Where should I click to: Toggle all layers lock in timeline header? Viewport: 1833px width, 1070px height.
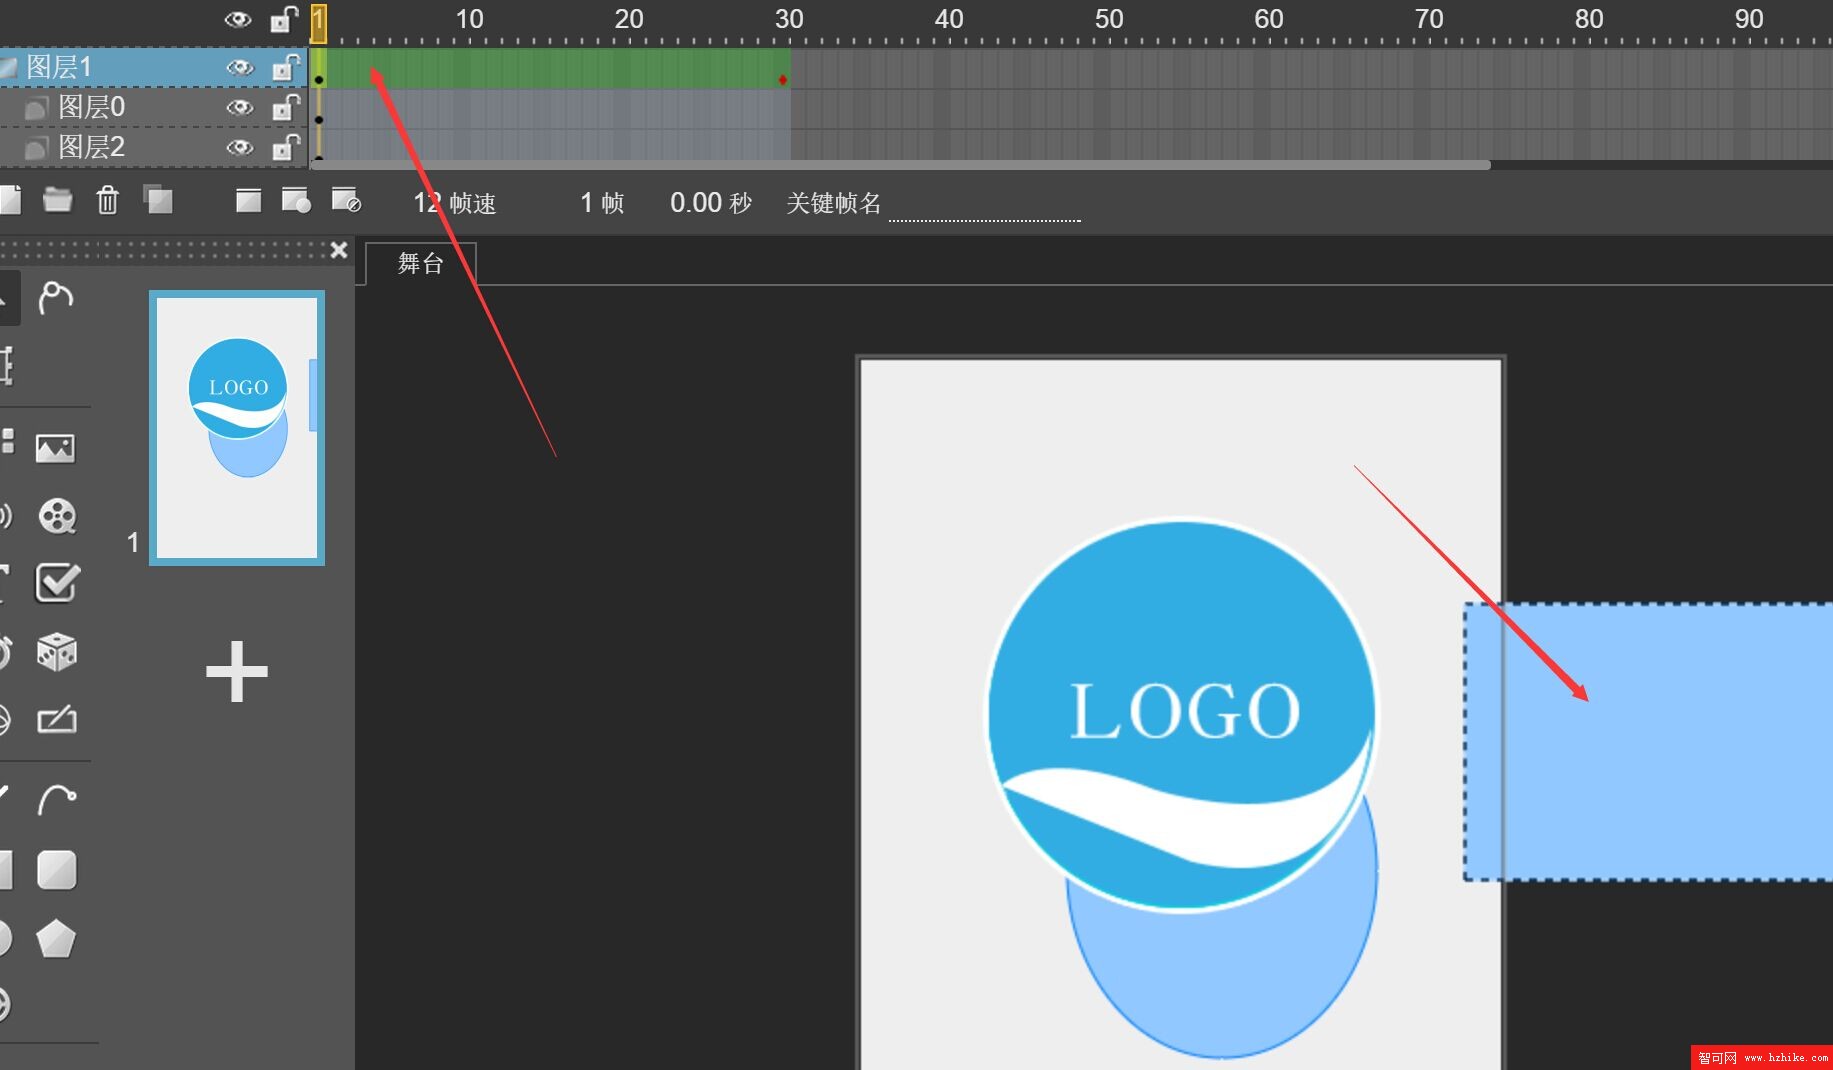[x=285, y=19]
